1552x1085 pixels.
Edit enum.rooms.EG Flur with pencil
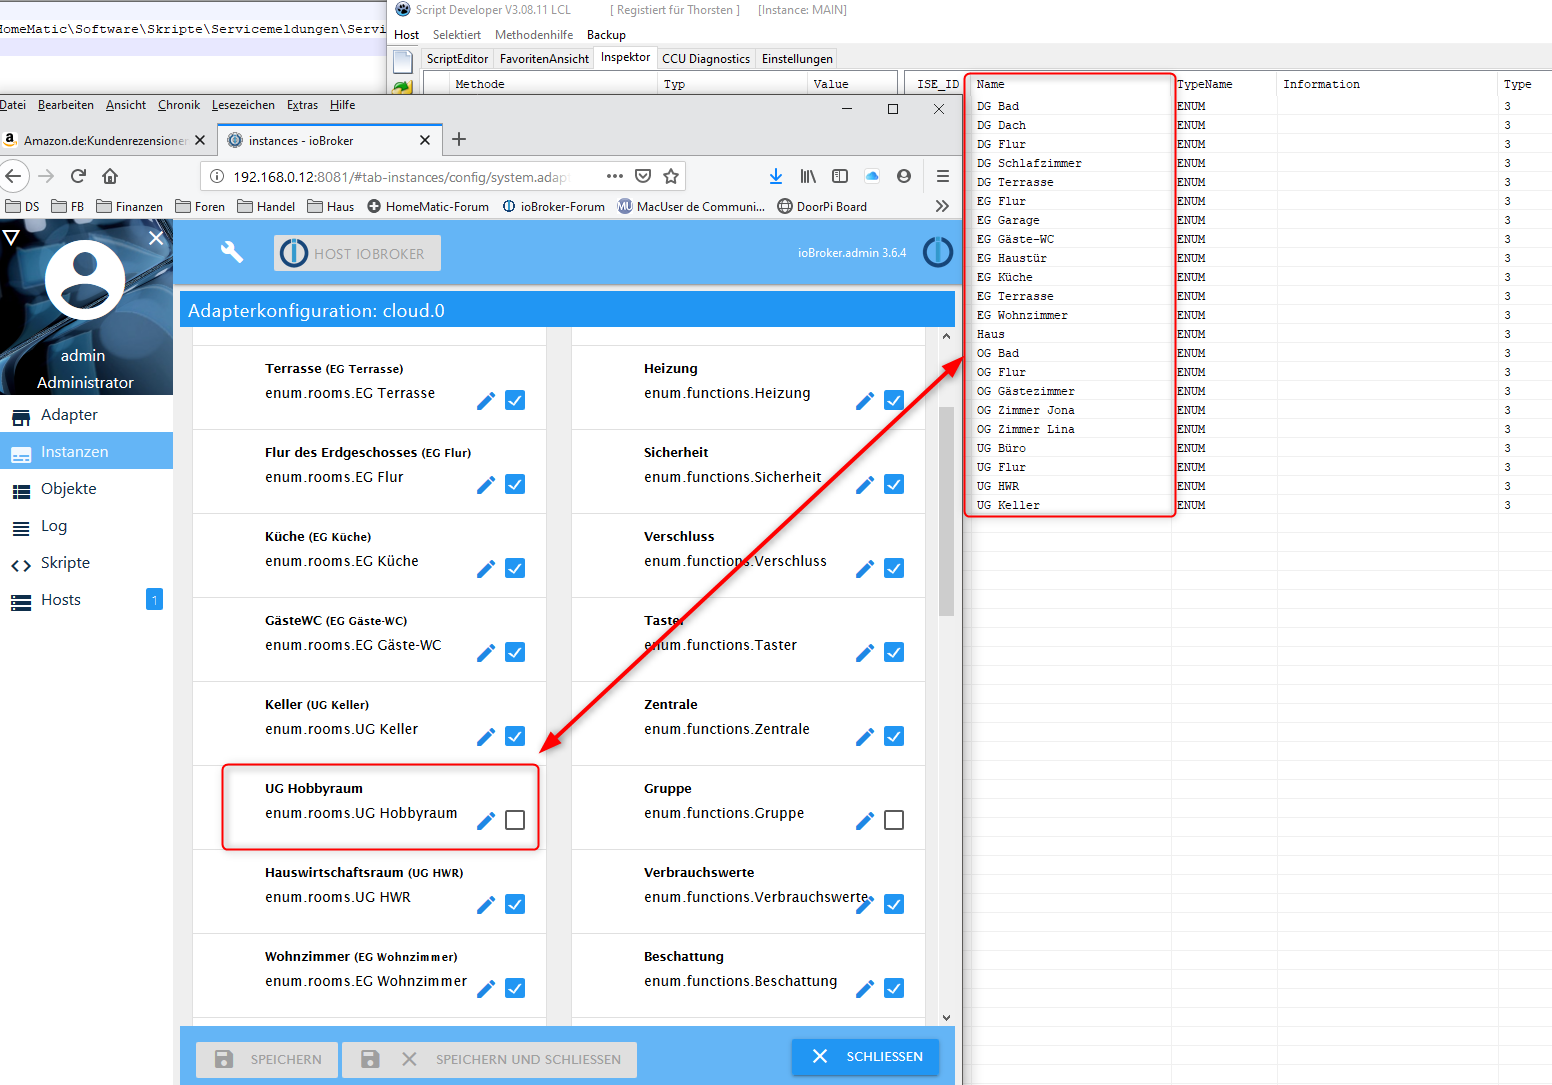click(486, 485)
